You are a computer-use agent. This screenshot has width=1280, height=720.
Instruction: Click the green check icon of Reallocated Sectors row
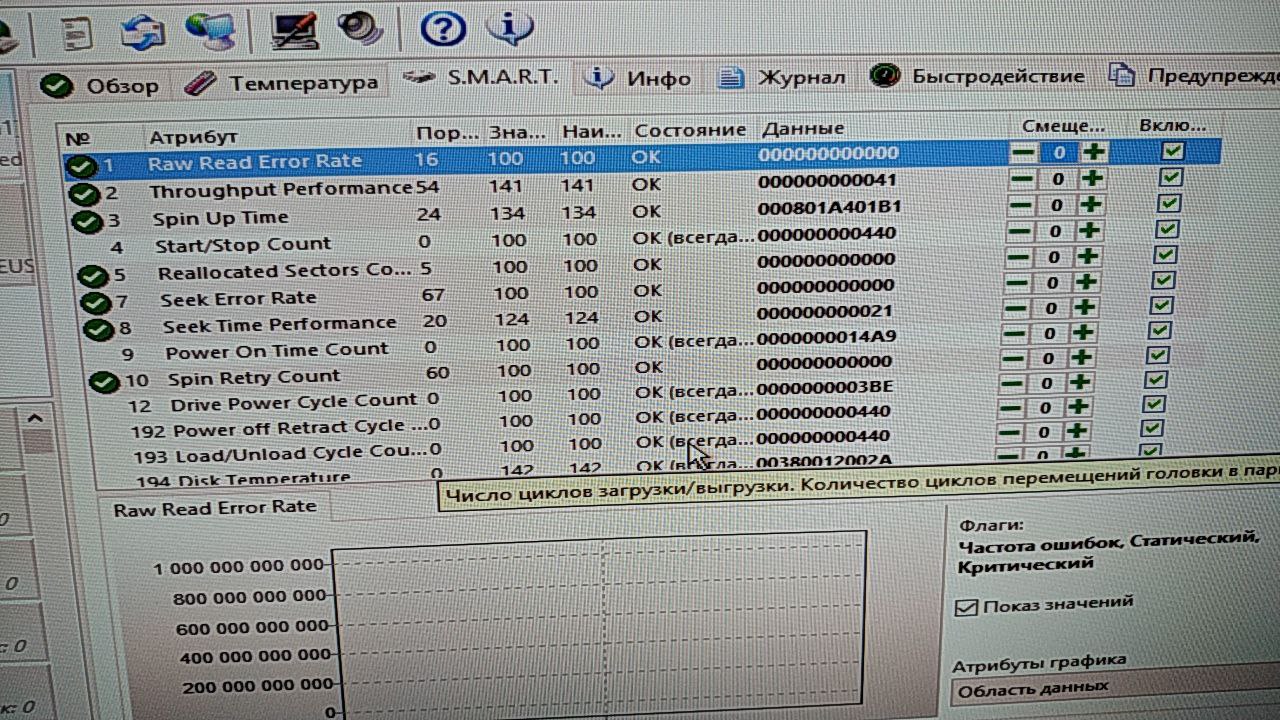pyautogui.click(x=93, y=275)
